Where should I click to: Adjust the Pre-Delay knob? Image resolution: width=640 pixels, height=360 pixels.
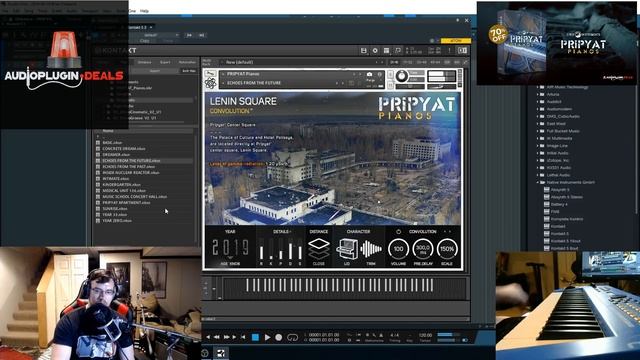tap(423, 249)
